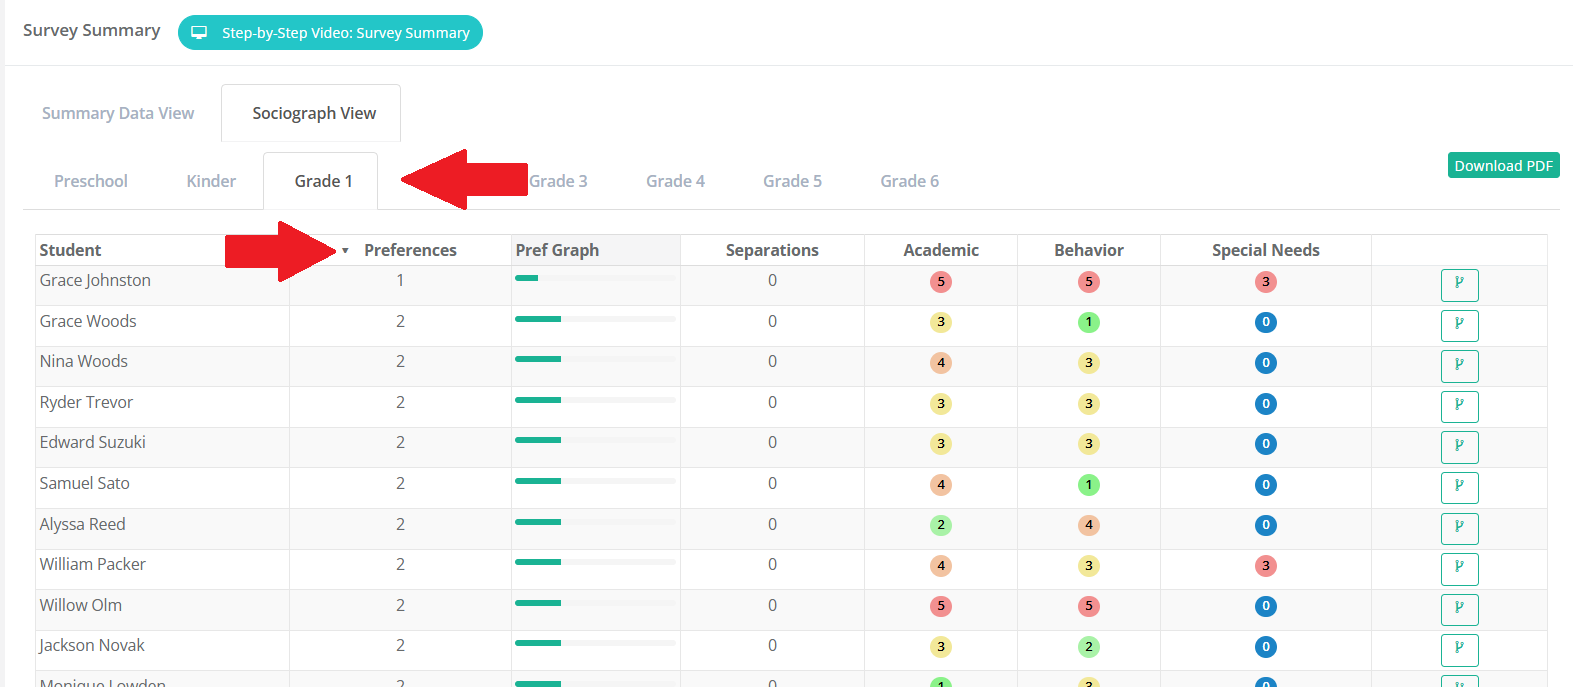The width and height of the screenshot is (1573, 687).
Task: Click Grace Woods' green Behavior badge 1
Action: click(x=1089, y=322)
